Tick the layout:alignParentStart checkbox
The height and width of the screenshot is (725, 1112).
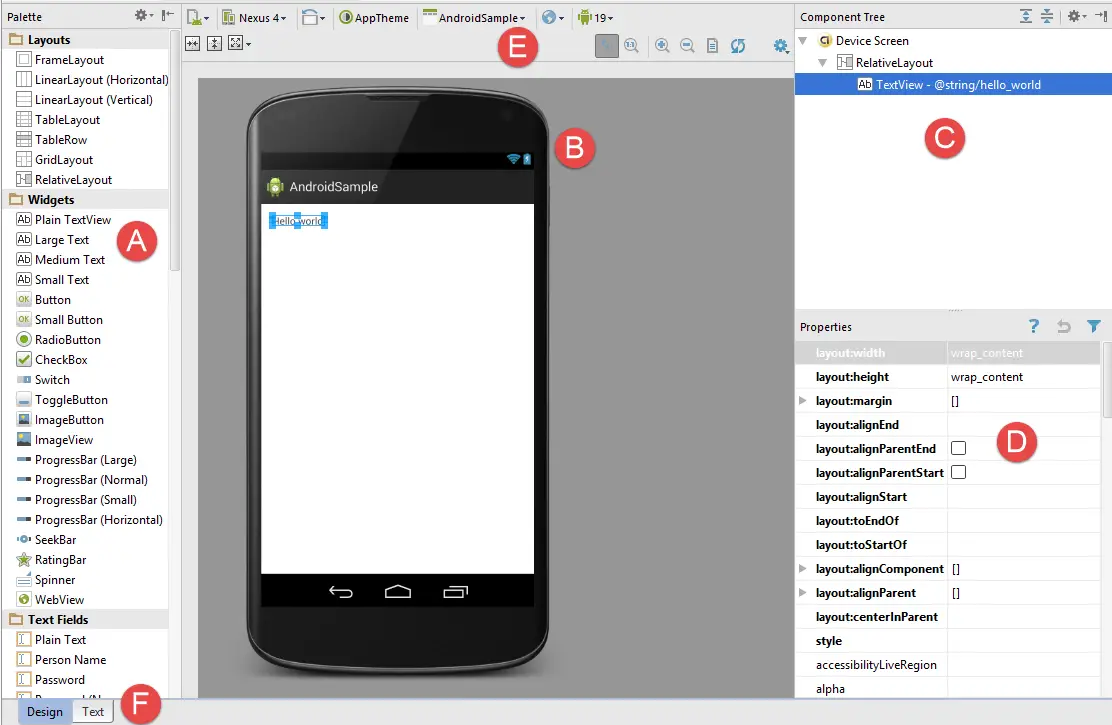[x=958, y=472]
